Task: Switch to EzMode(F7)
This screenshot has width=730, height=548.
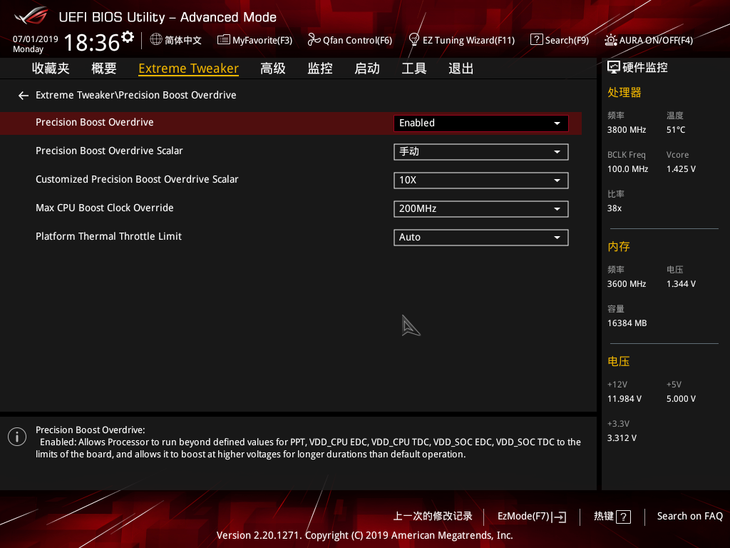Action: (x=524, y=516)
